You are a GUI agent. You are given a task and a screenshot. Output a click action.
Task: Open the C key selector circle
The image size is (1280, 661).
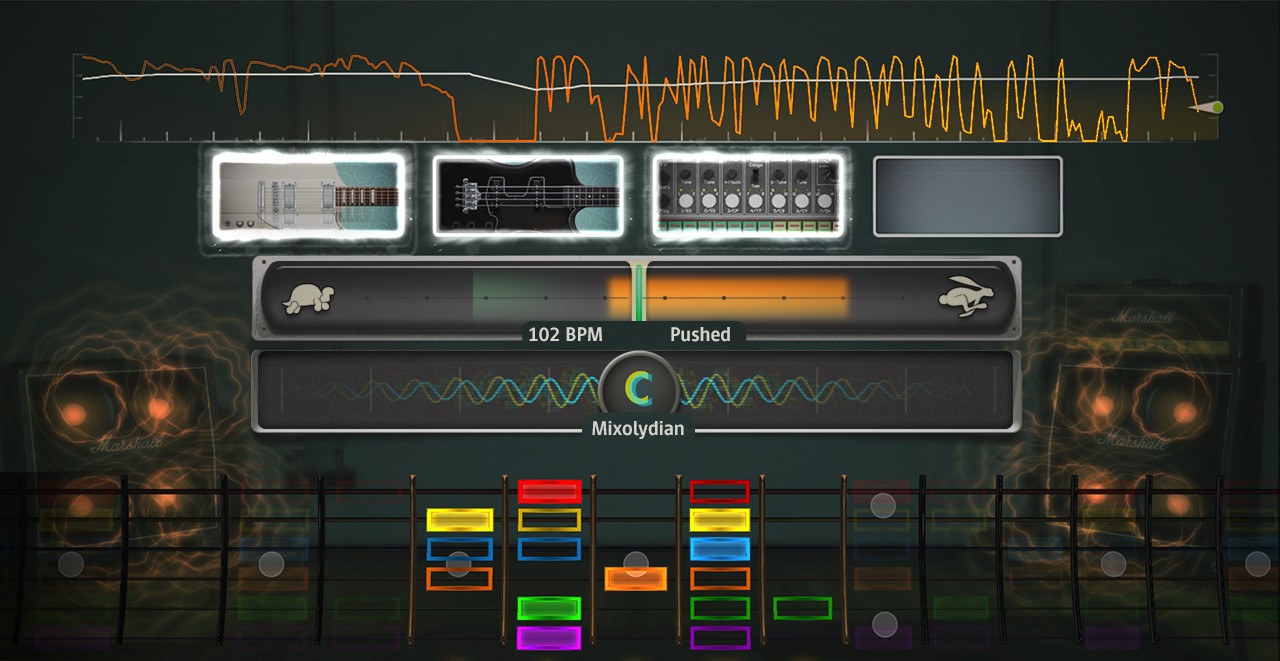638,388
